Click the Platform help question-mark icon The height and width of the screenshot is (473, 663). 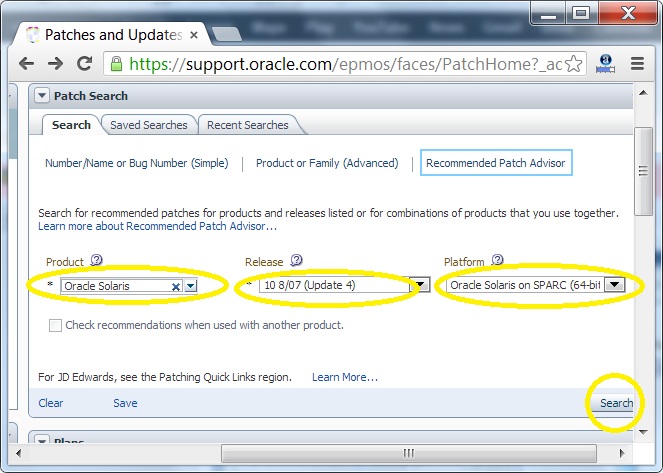[x=498, y=259]
